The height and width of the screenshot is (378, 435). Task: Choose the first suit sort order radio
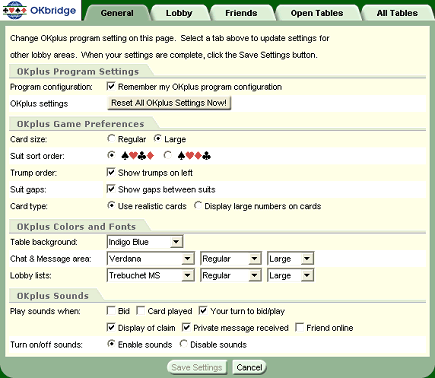111,155
